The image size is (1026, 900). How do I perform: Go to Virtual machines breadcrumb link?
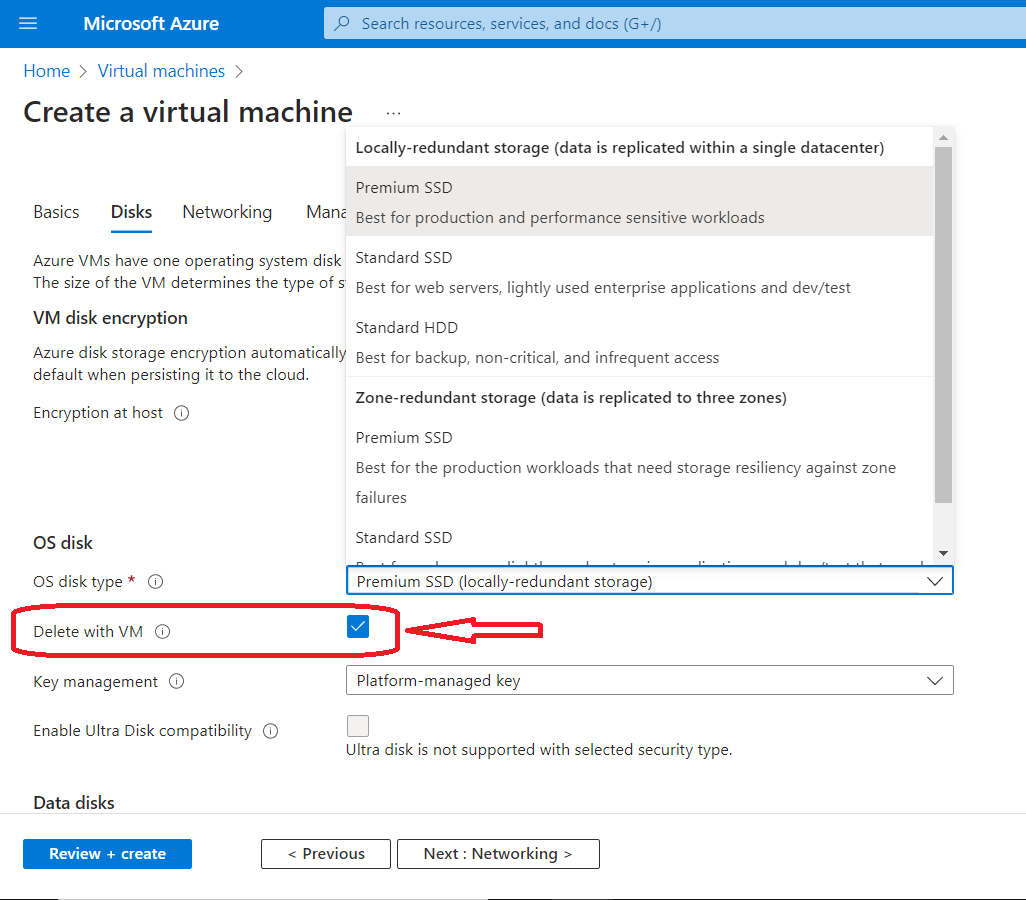(161, 71)
